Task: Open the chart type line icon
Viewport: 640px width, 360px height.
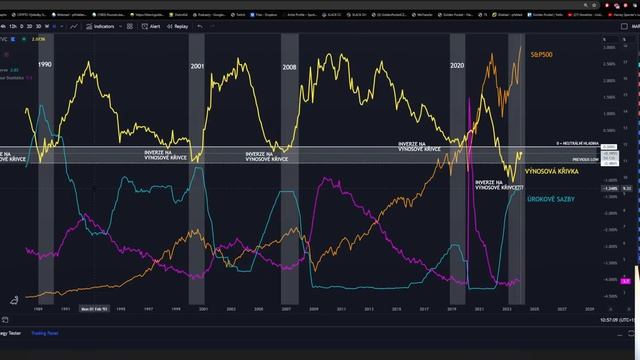Action: (x=74, y=26)
